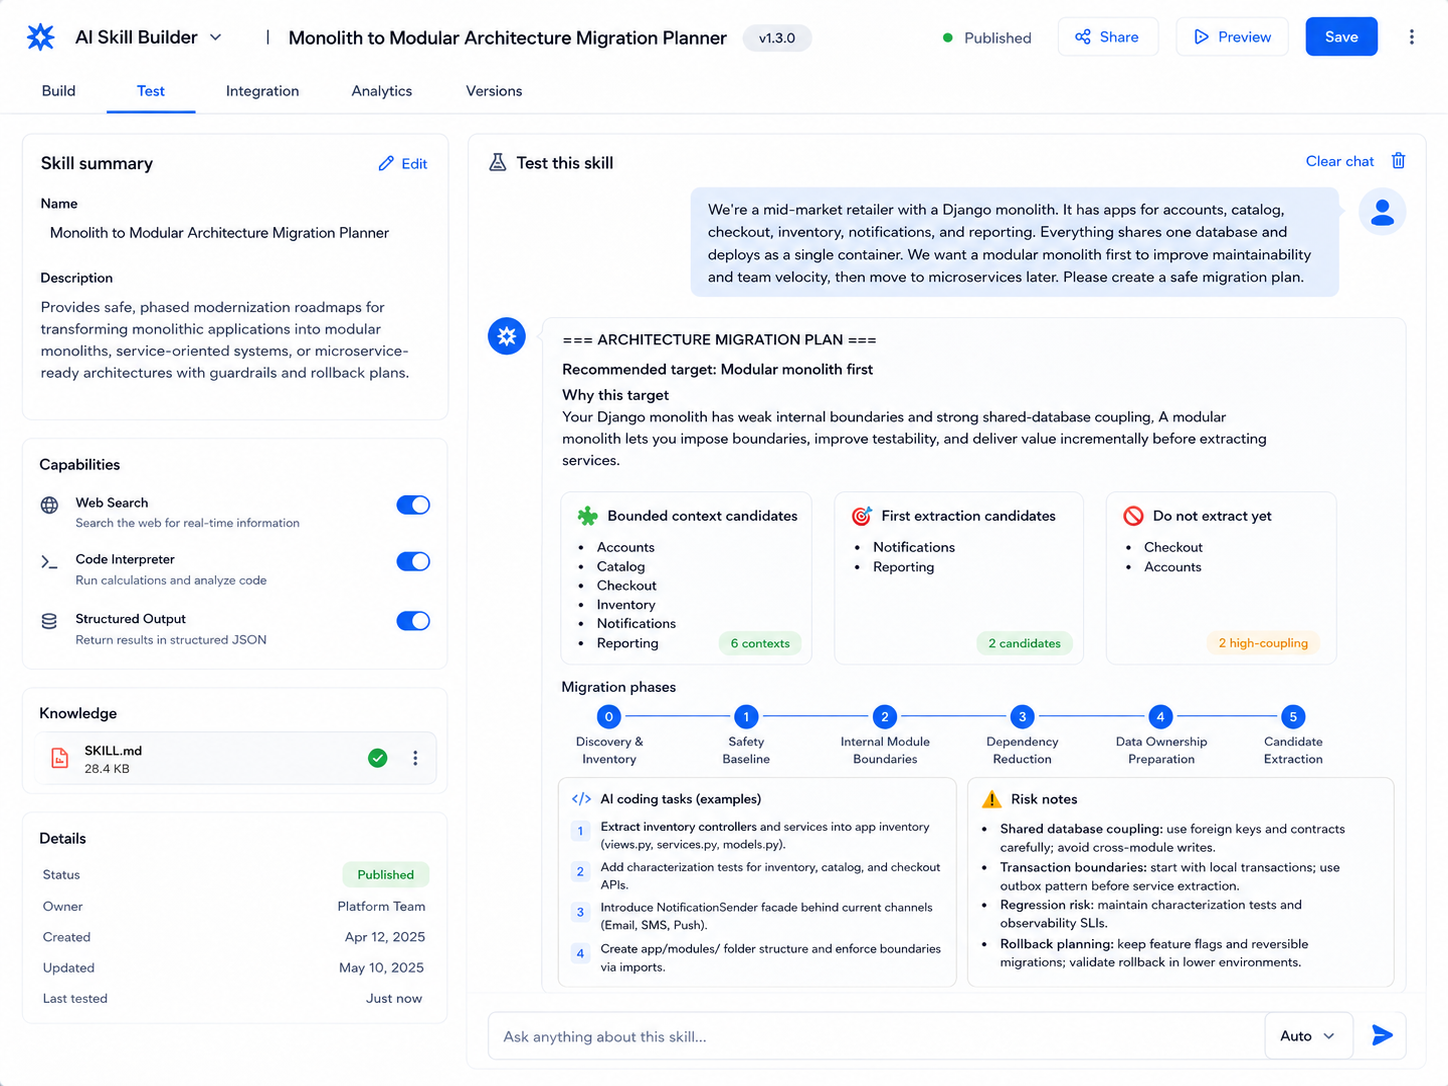Click the 2 candidates badge
Screen dimensions: 1448x1086
(x=1024, y=643)
